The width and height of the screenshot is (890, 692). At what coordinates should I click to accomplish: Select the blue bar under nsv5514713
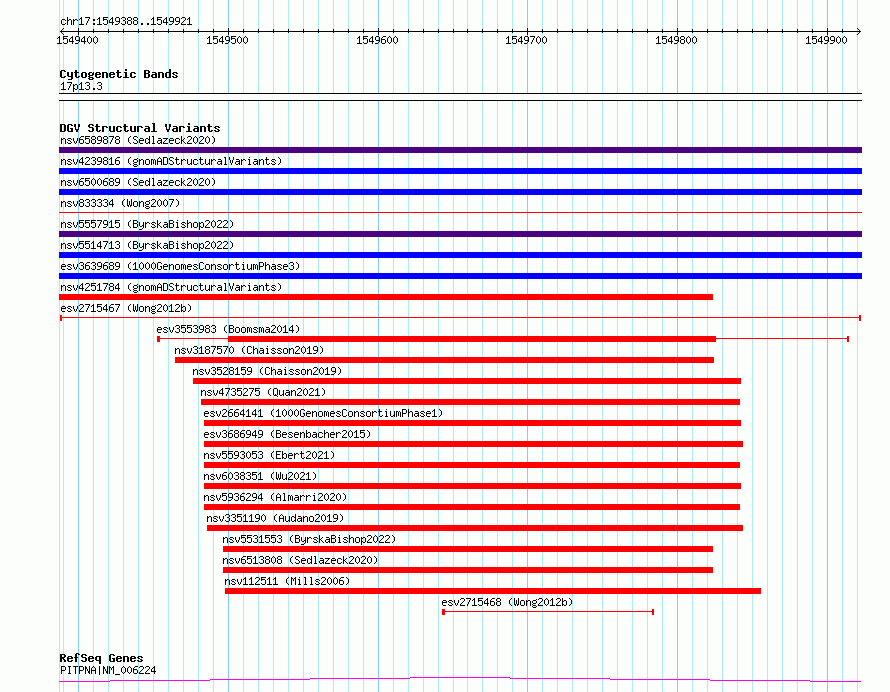pos(460,255)
